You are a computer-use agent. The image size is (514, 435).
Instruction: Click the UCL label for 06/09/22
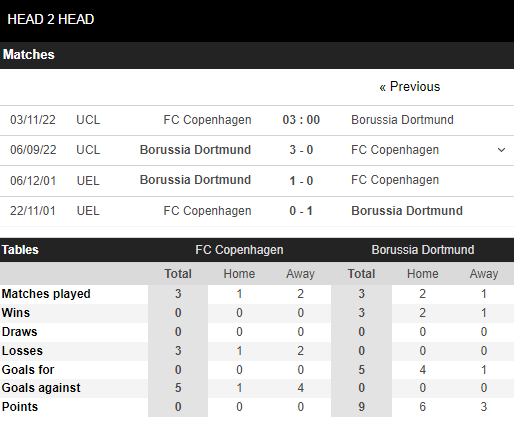(88, 150)
